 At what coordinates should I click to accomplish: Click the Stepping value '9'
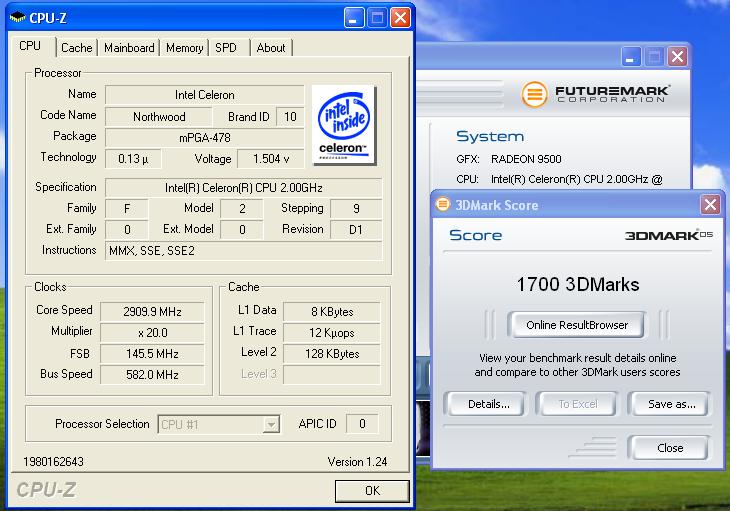click(356, 208)
